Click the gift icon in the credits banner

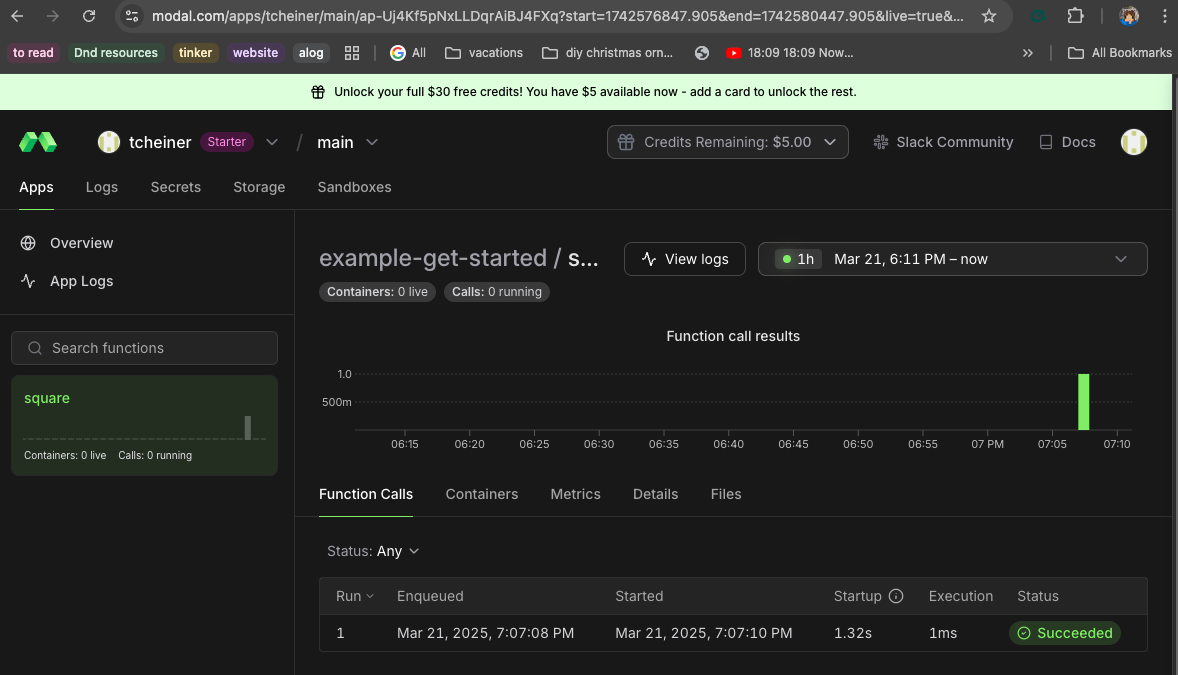(318, 92)
